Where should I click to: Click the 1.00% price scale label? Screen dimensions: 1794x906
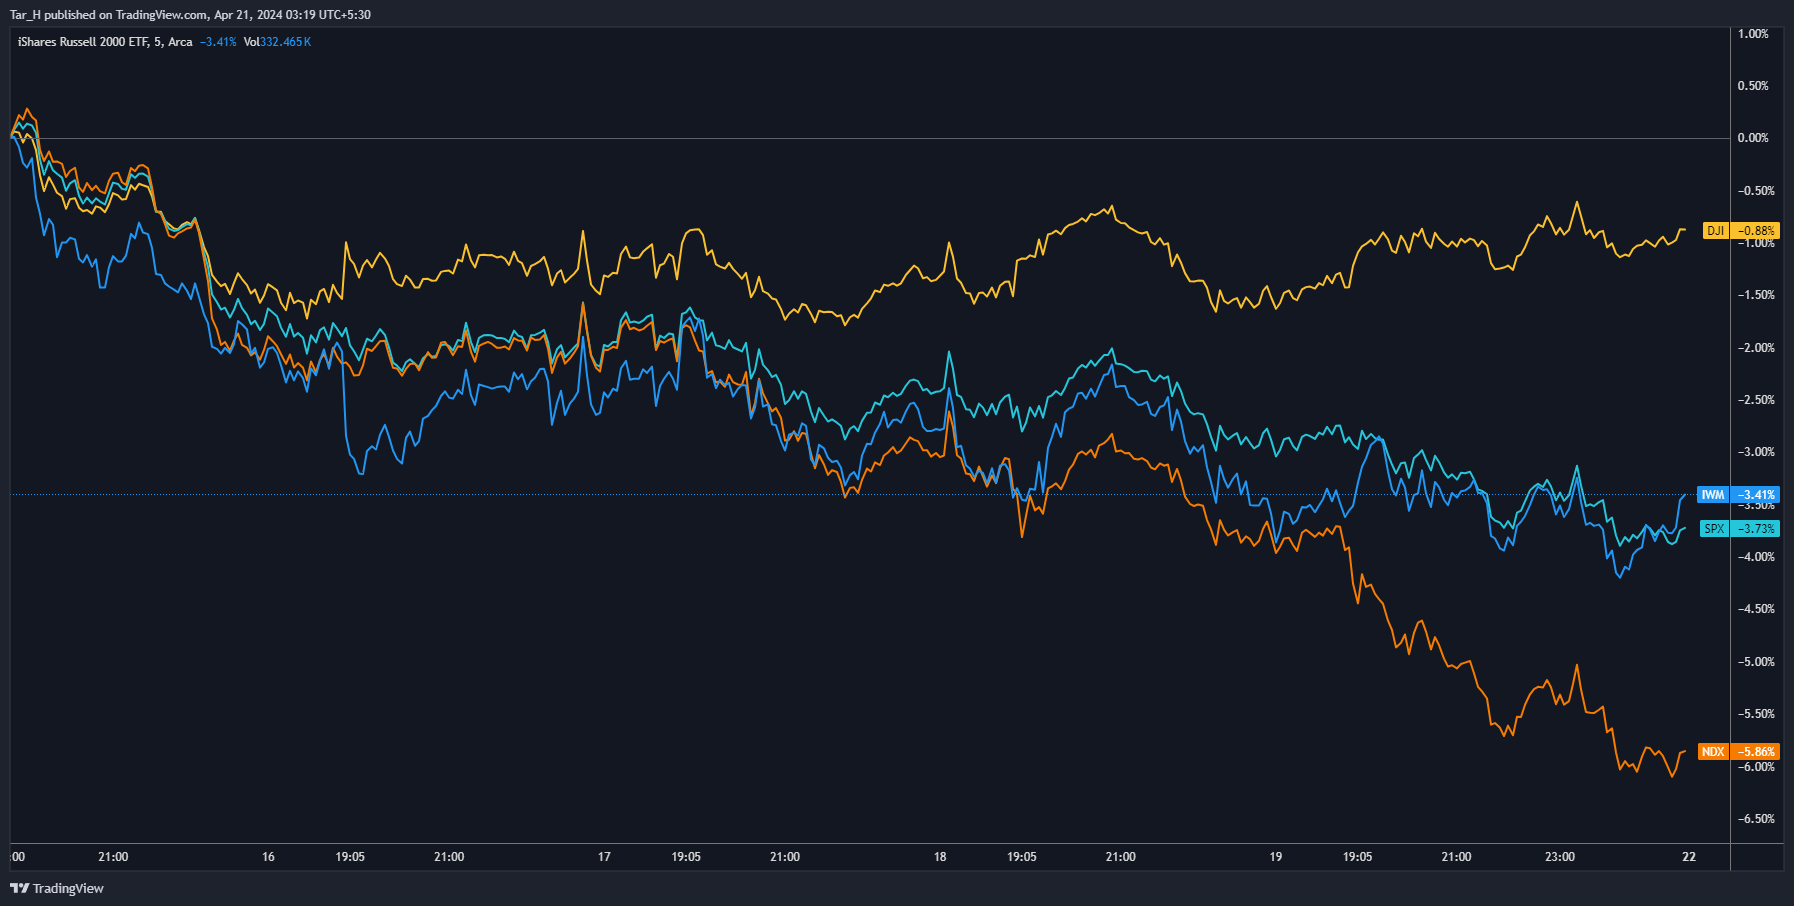coord(1753,34)
